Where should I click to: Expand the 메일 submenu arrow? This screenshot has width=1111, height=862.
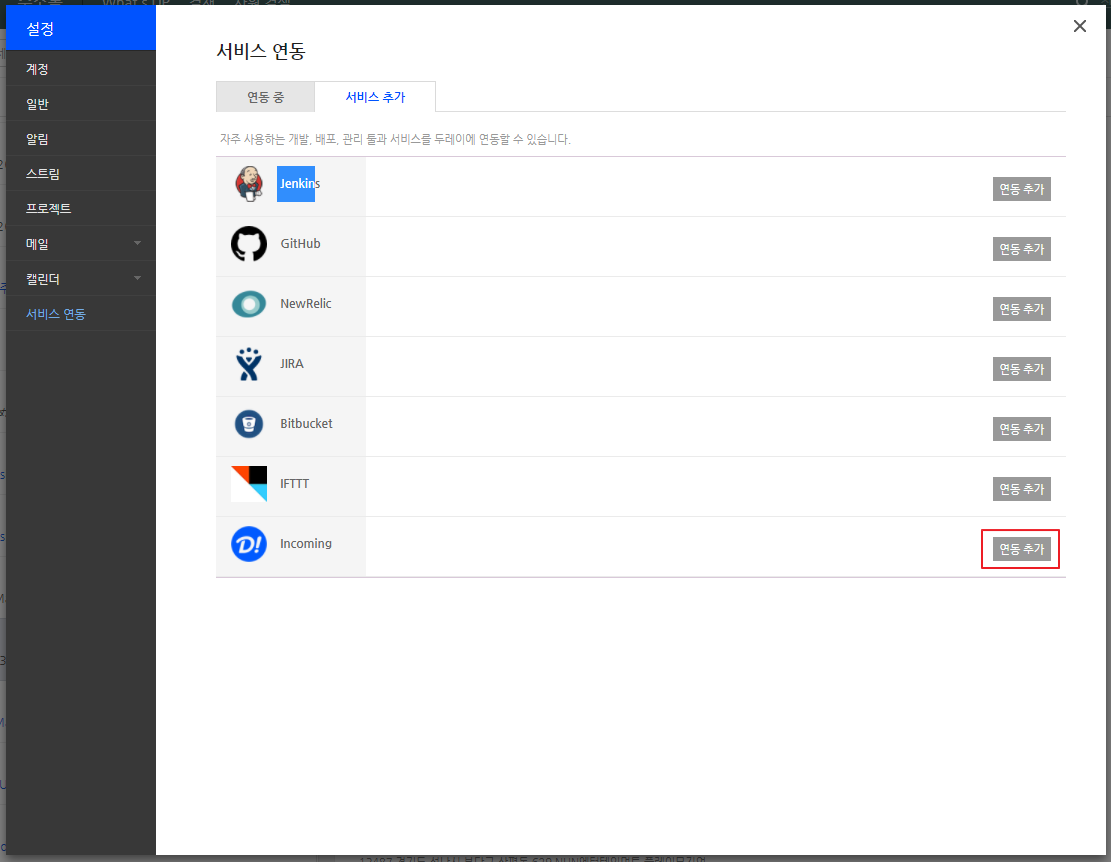[x=137, y=243]
